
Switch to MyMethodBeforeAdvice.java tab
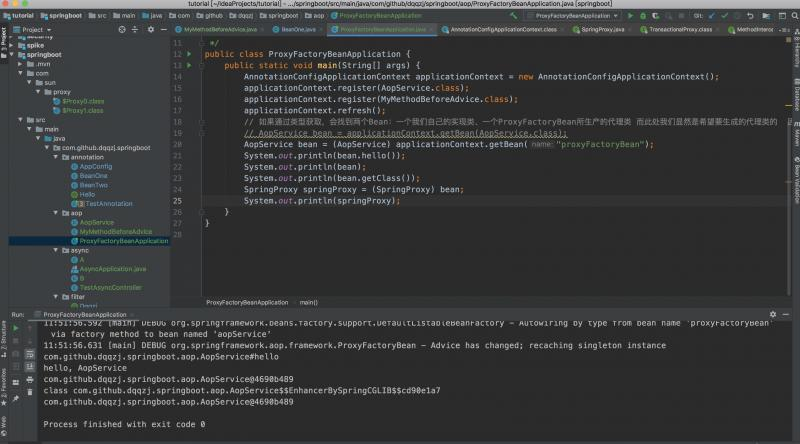(x=220, y=30)
